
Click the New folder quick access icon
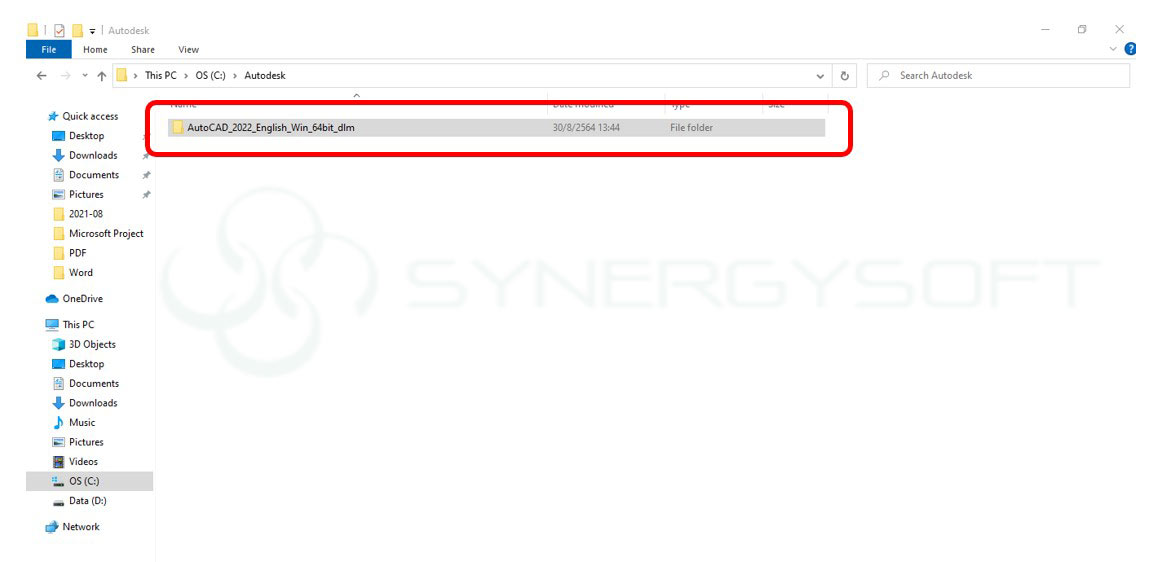(x=77, y=30)
